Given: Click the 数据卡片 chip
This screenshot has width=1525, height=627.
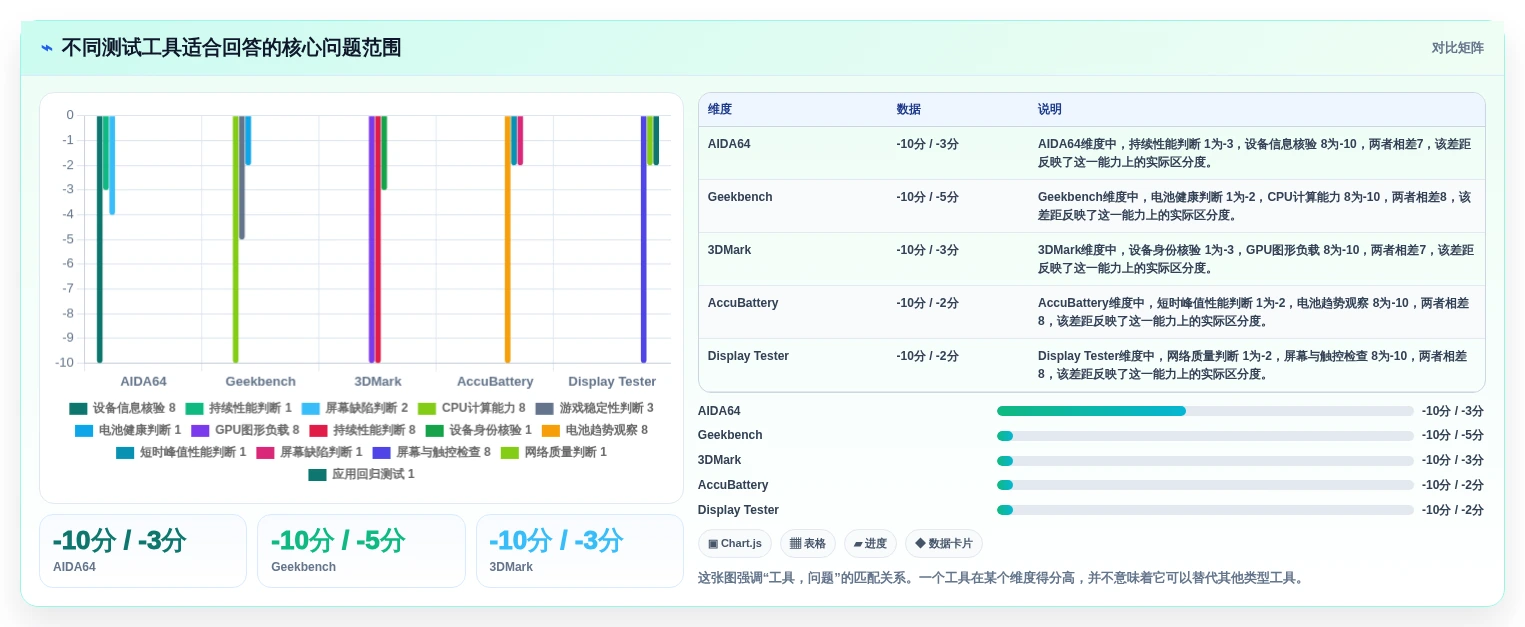Looking at the screenshot, I should 944,543.
